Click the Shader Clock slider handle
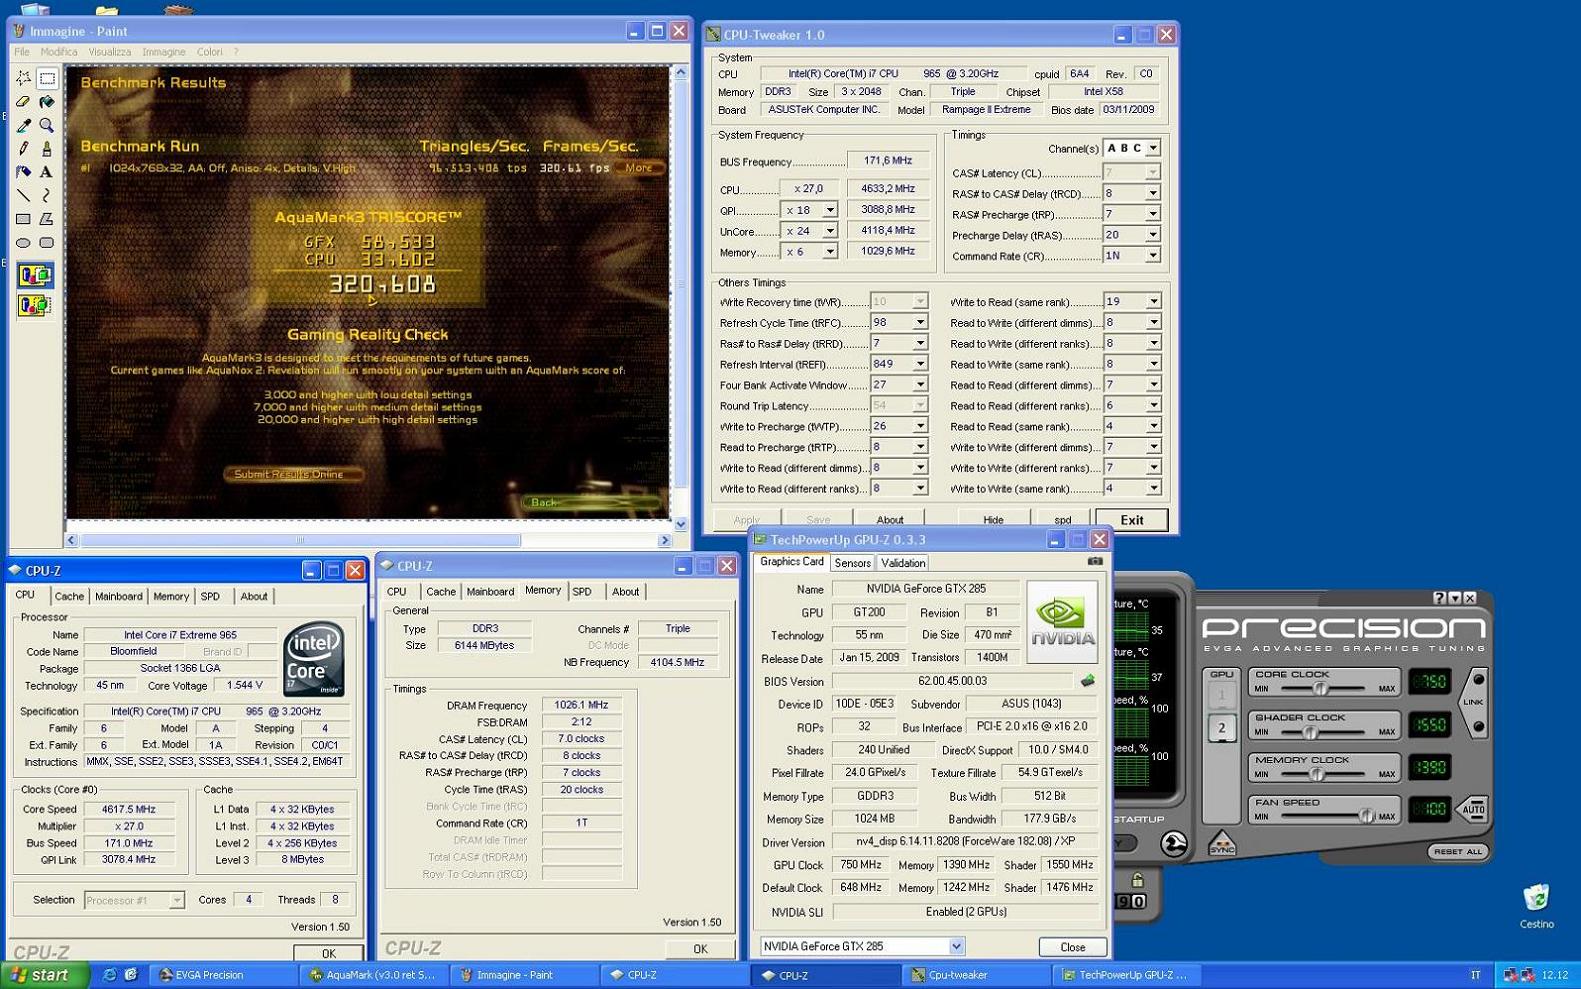 point(1309,732)
